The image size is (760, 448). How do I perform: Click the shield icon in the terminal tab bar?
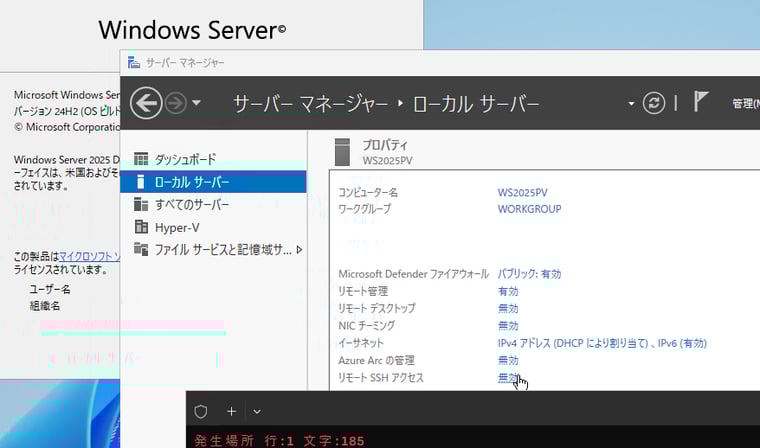point(201,412)
